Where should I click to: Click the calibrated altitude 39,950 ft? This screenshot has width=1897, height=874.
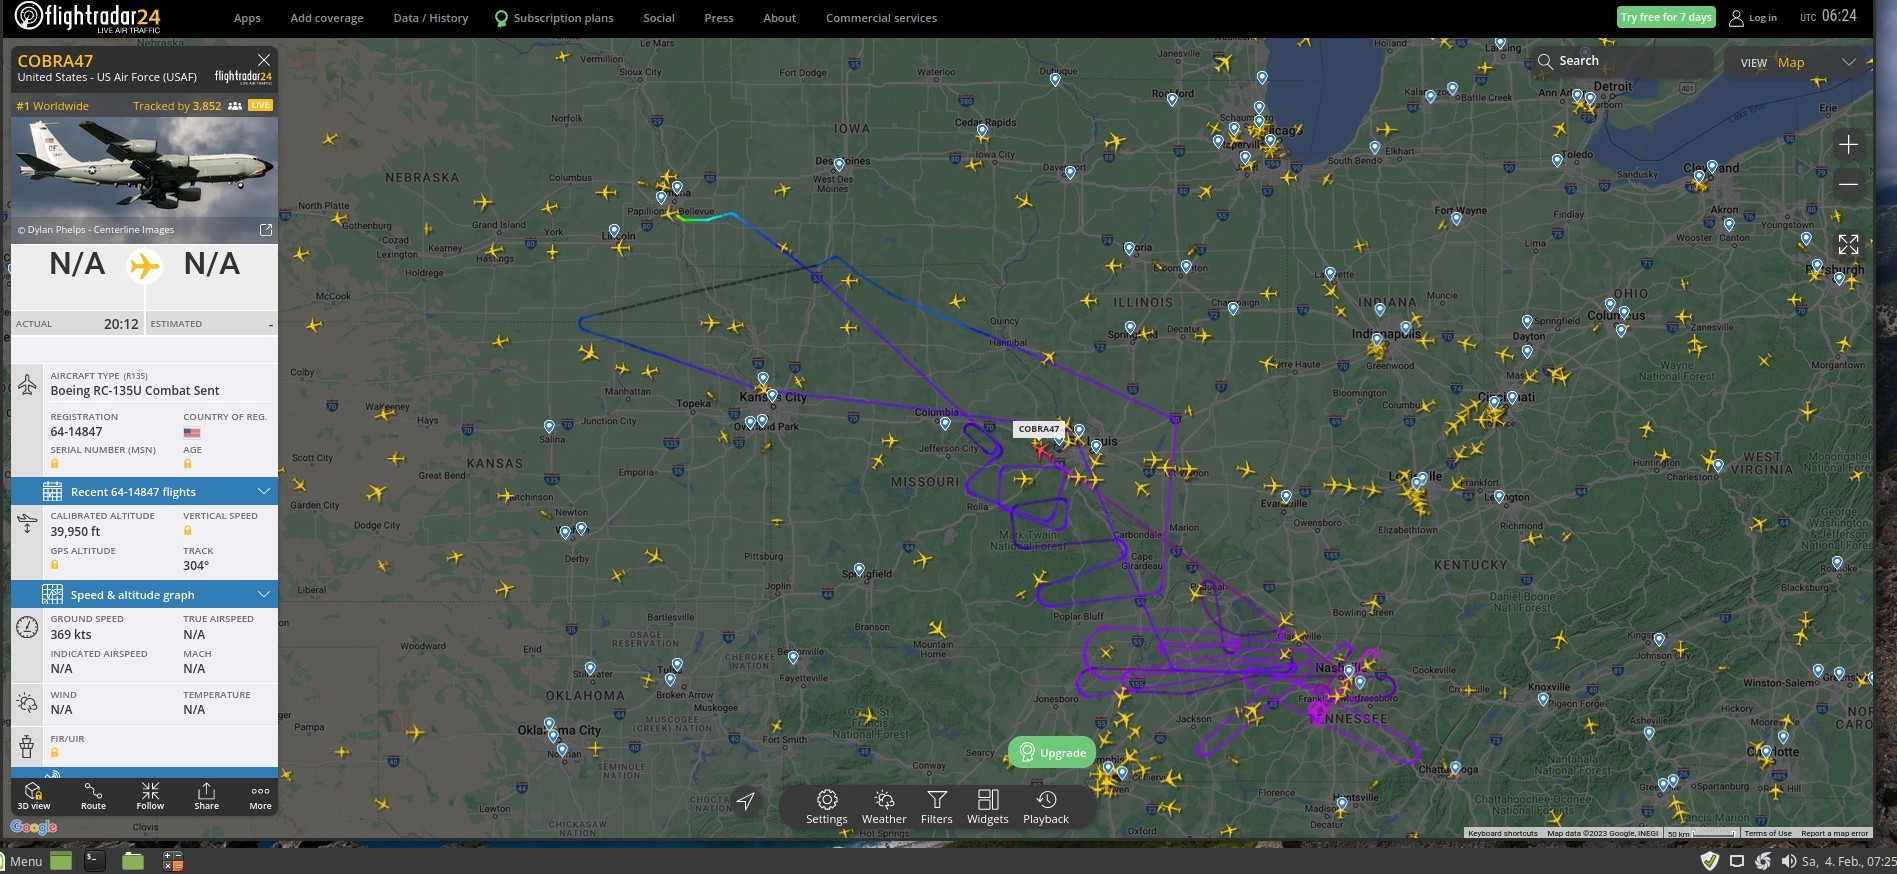[75, 531]
